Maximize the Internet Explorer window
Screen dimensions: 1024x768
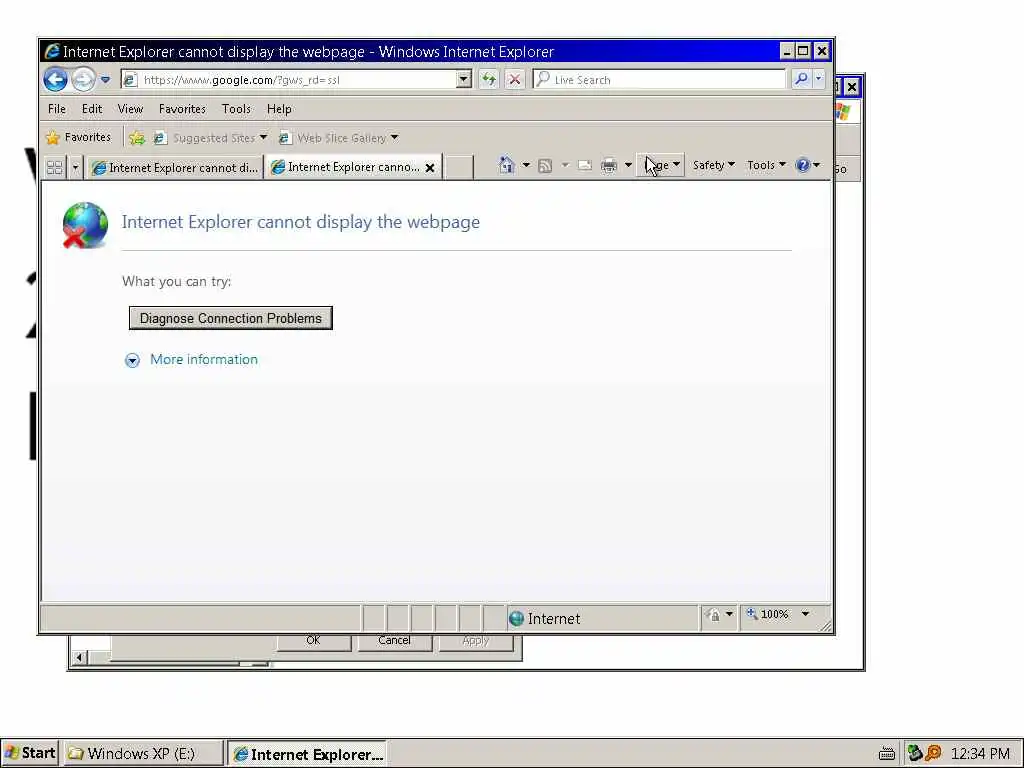click(804, 51)
